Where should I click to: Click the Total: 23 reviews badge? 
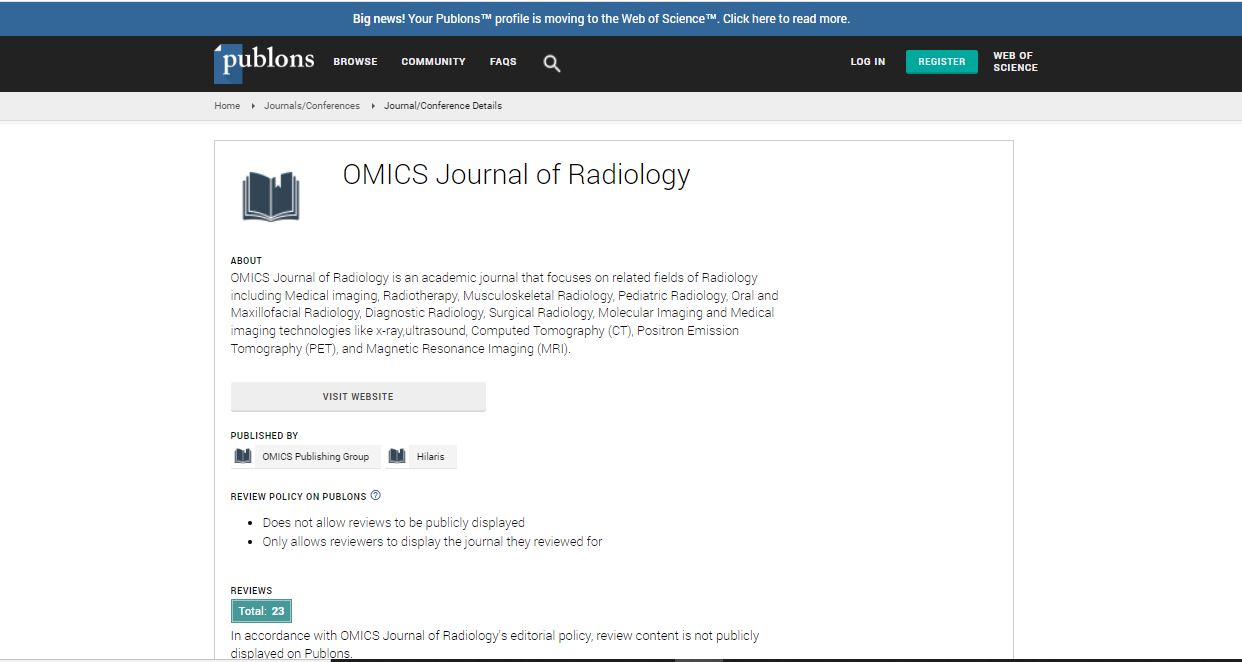(261, 611)
